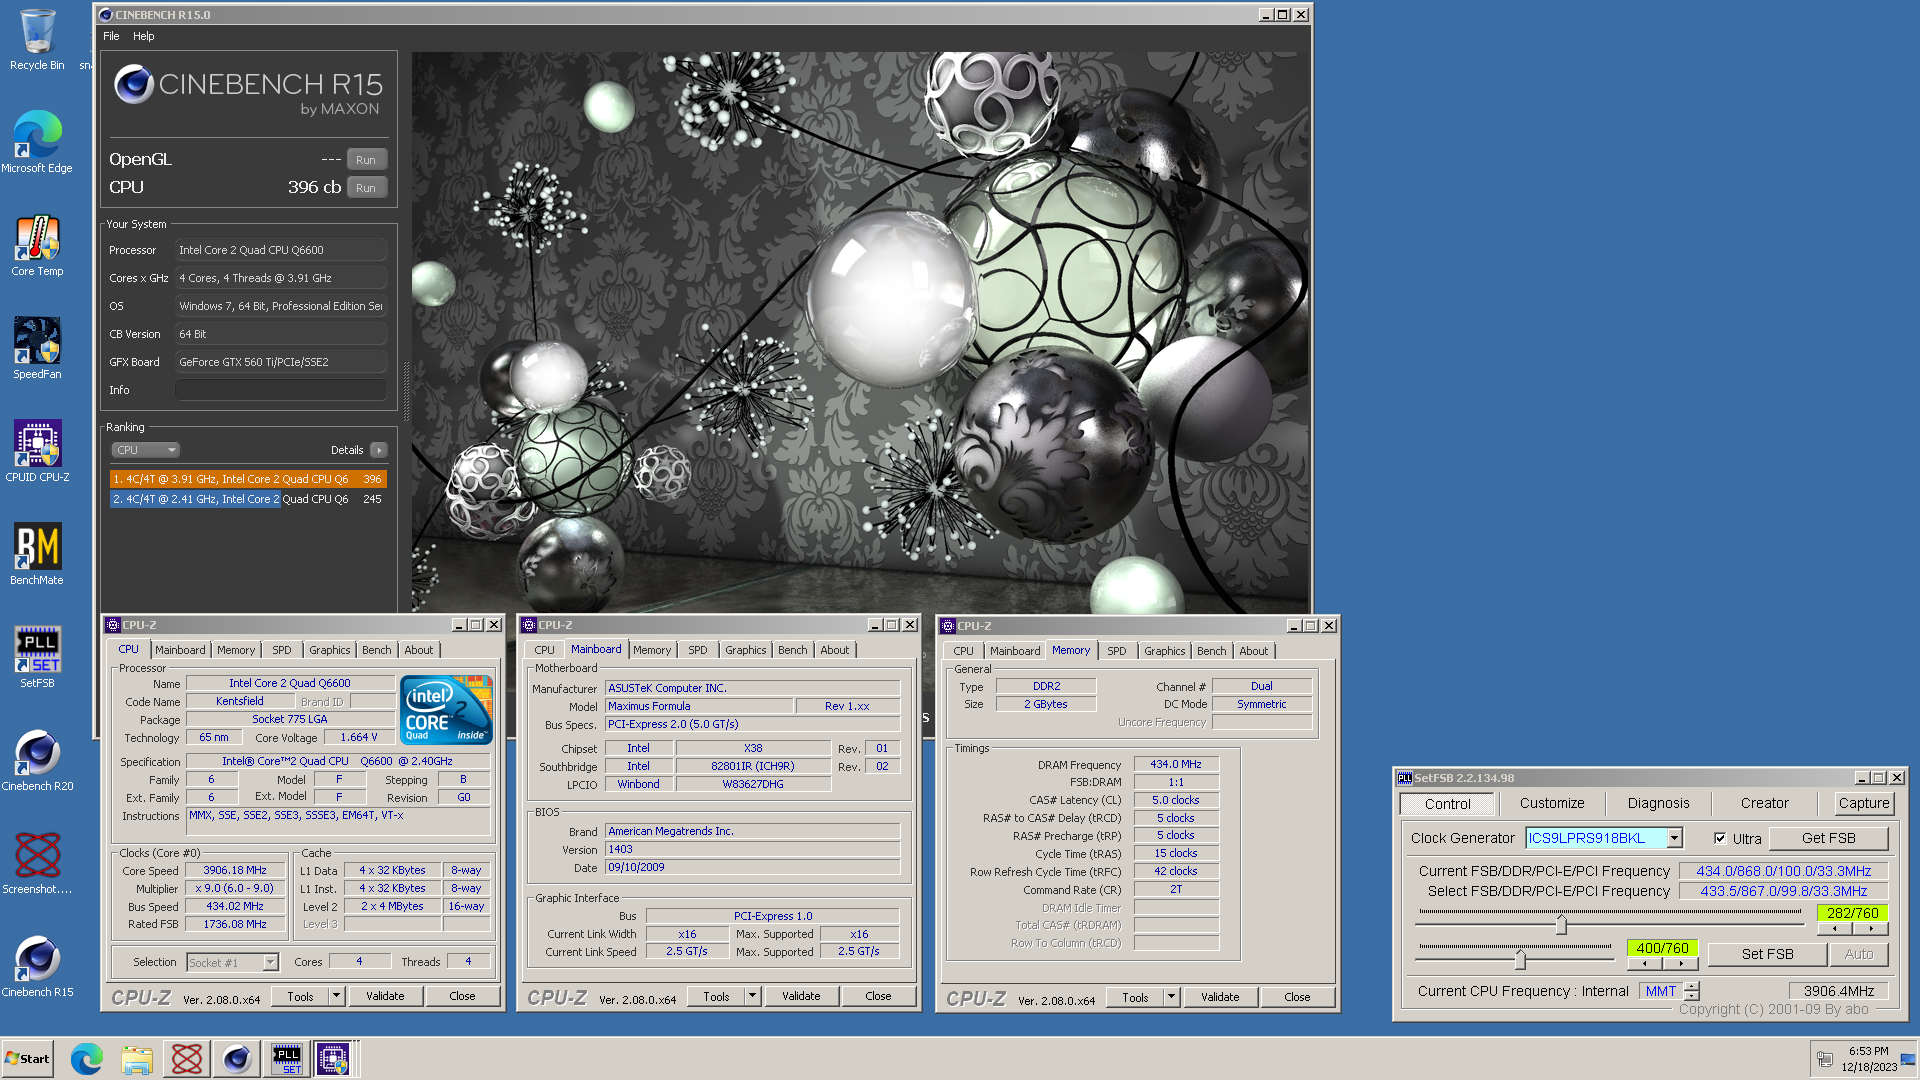
Task: Open About tab in Mainboard CPU-Z window
Action: (835, 650)
